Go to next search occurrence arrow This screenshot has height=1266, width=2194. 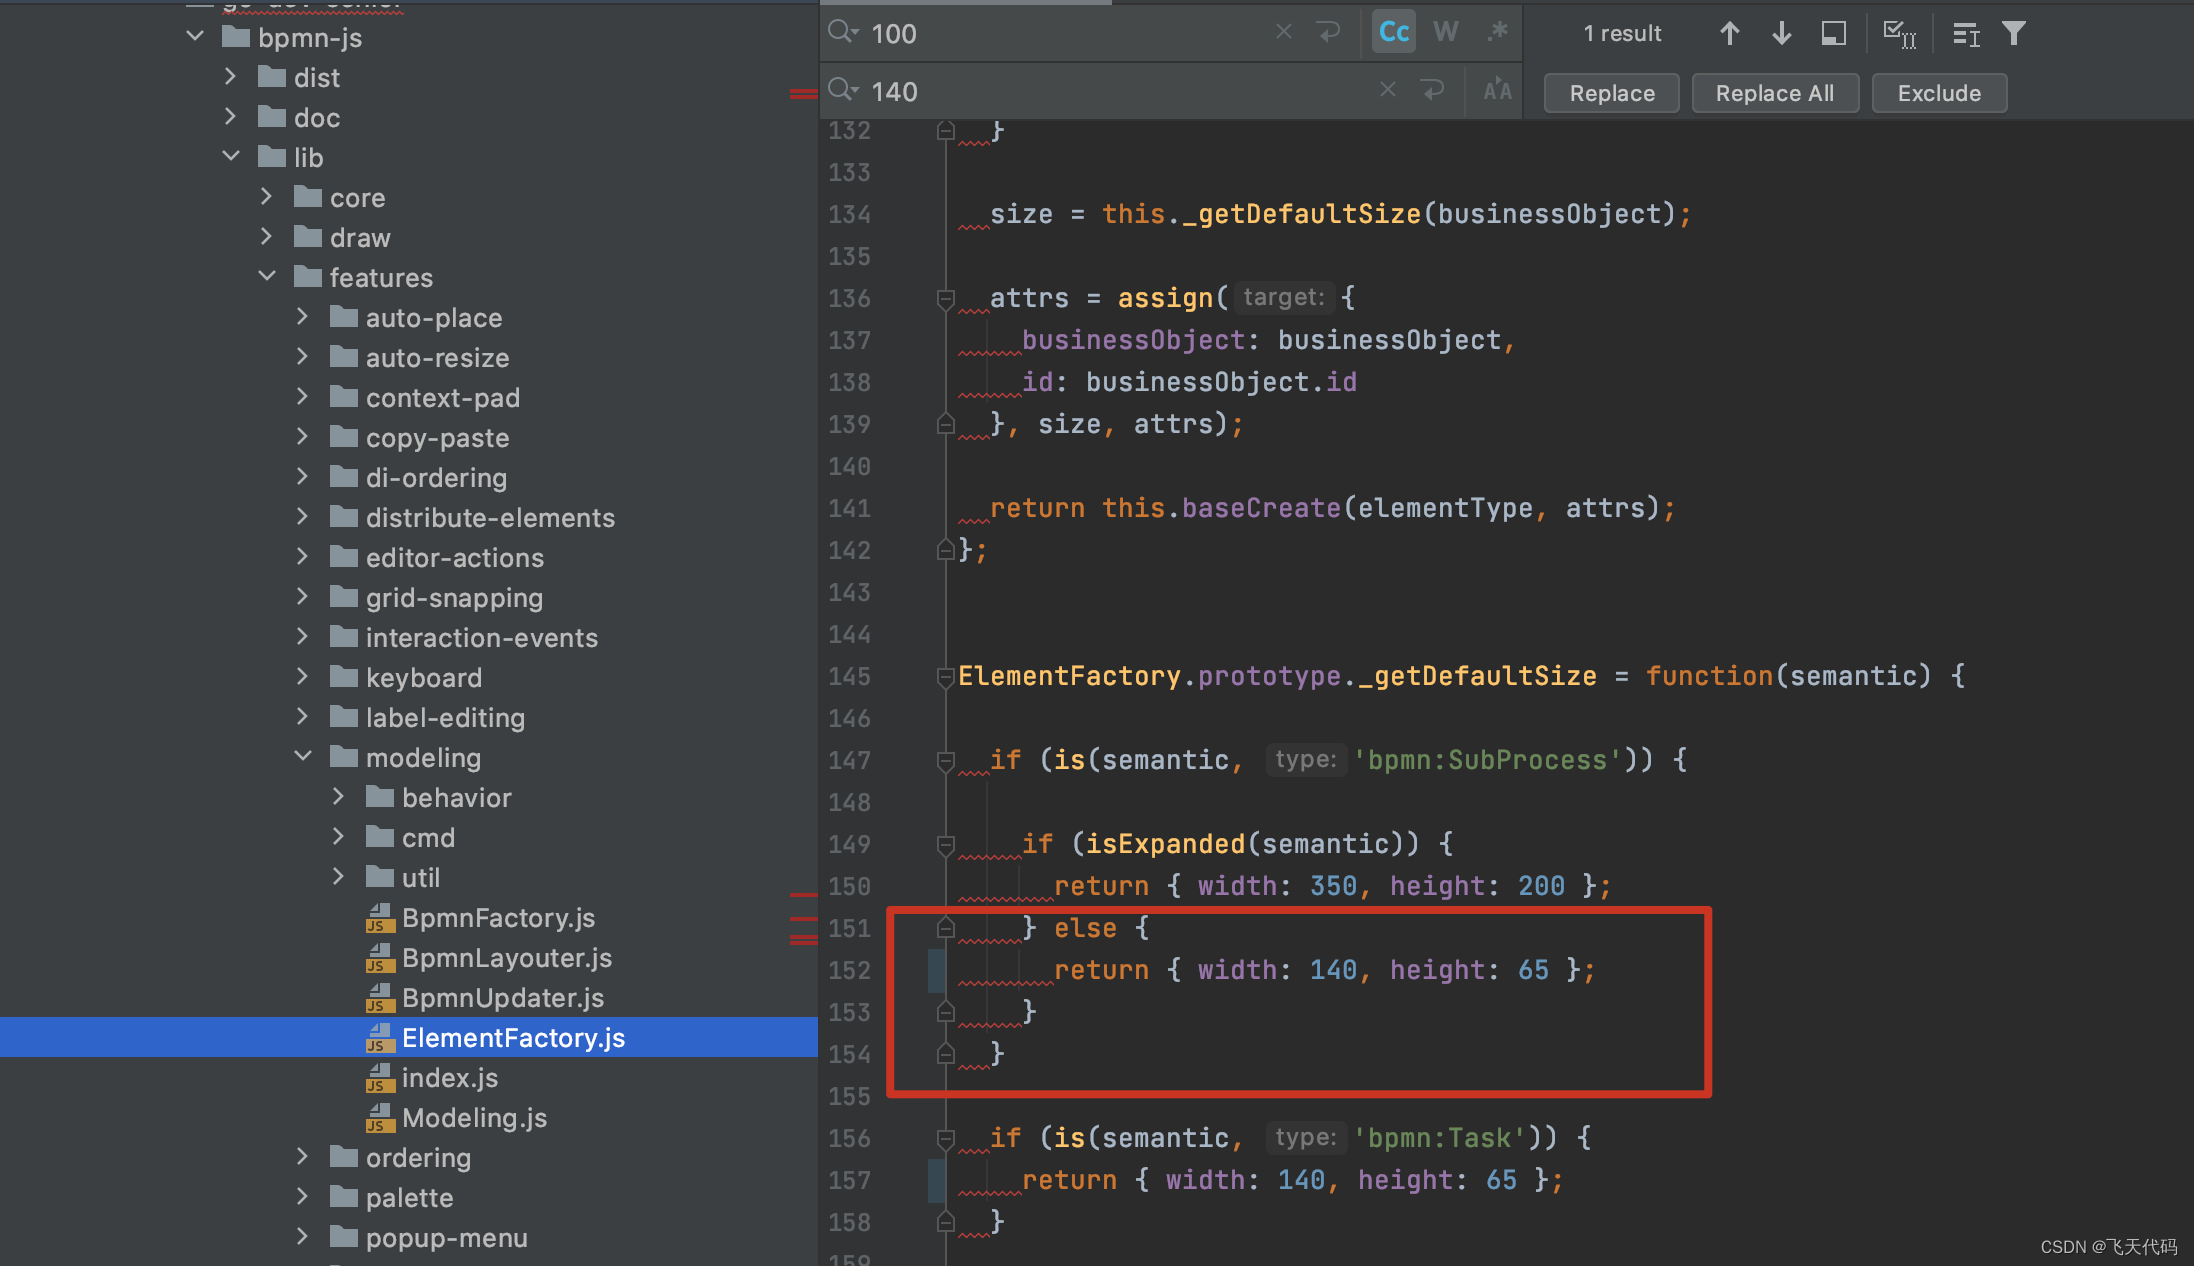(1781, 34)
